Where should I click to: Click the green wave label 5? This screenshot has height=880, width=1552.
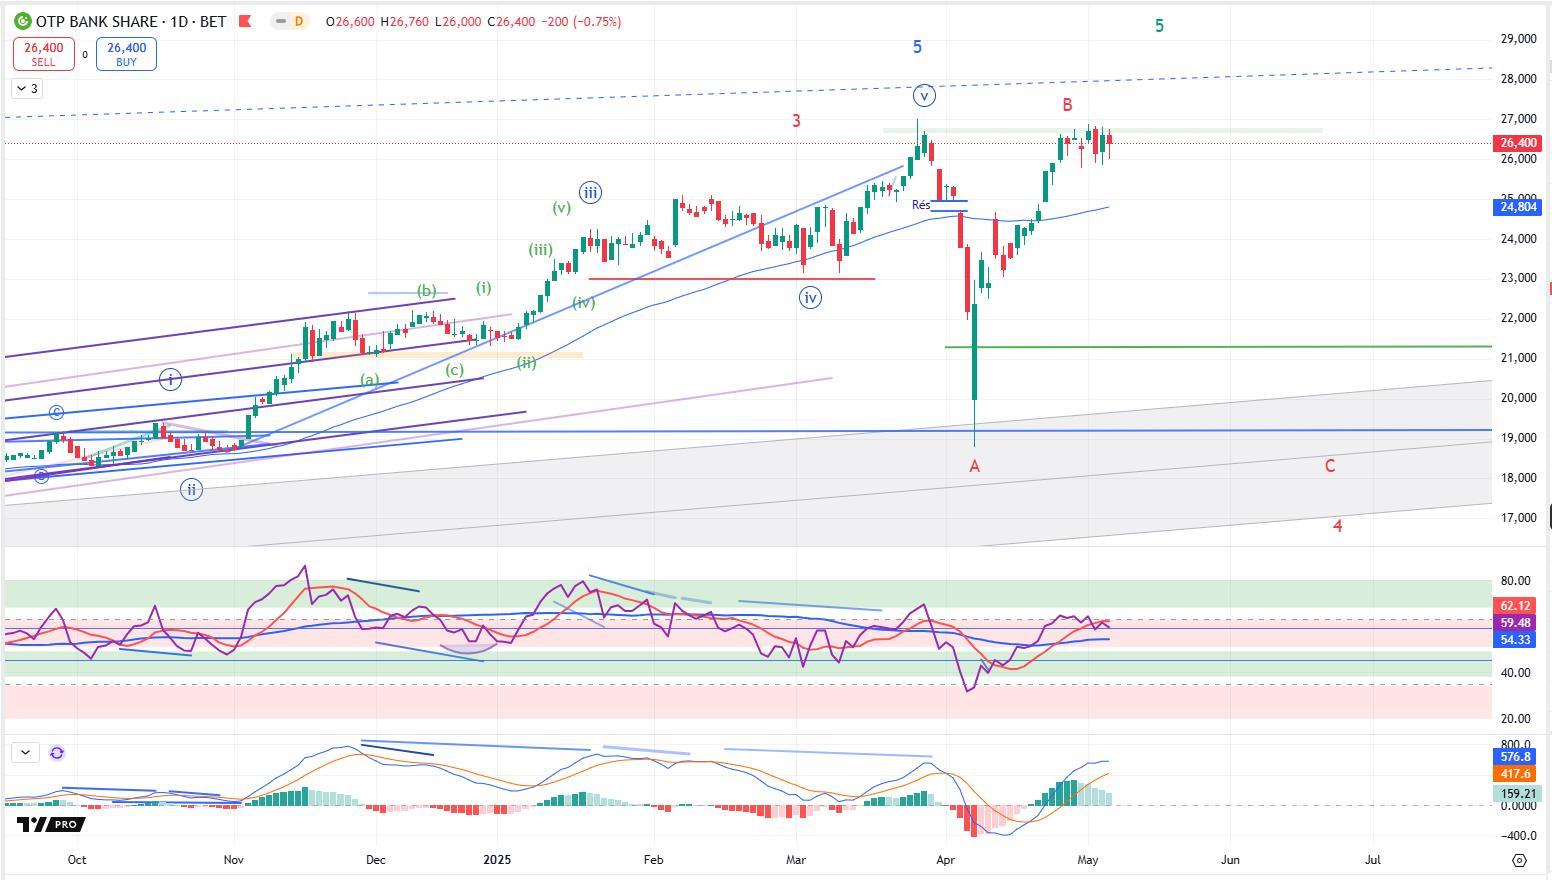[x=1159, y=26]
